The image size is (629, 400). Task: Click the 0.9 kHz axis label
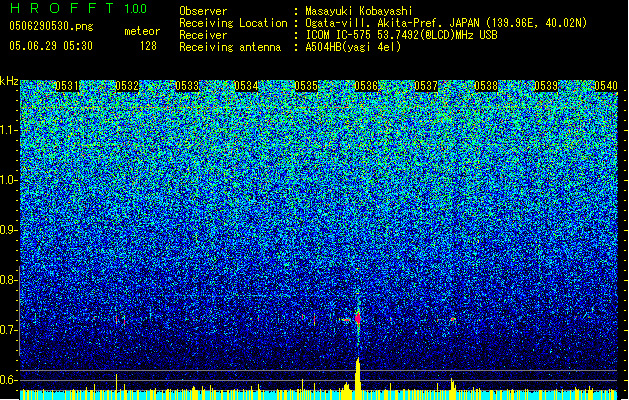pyautogui.click(x=8, y=230)
